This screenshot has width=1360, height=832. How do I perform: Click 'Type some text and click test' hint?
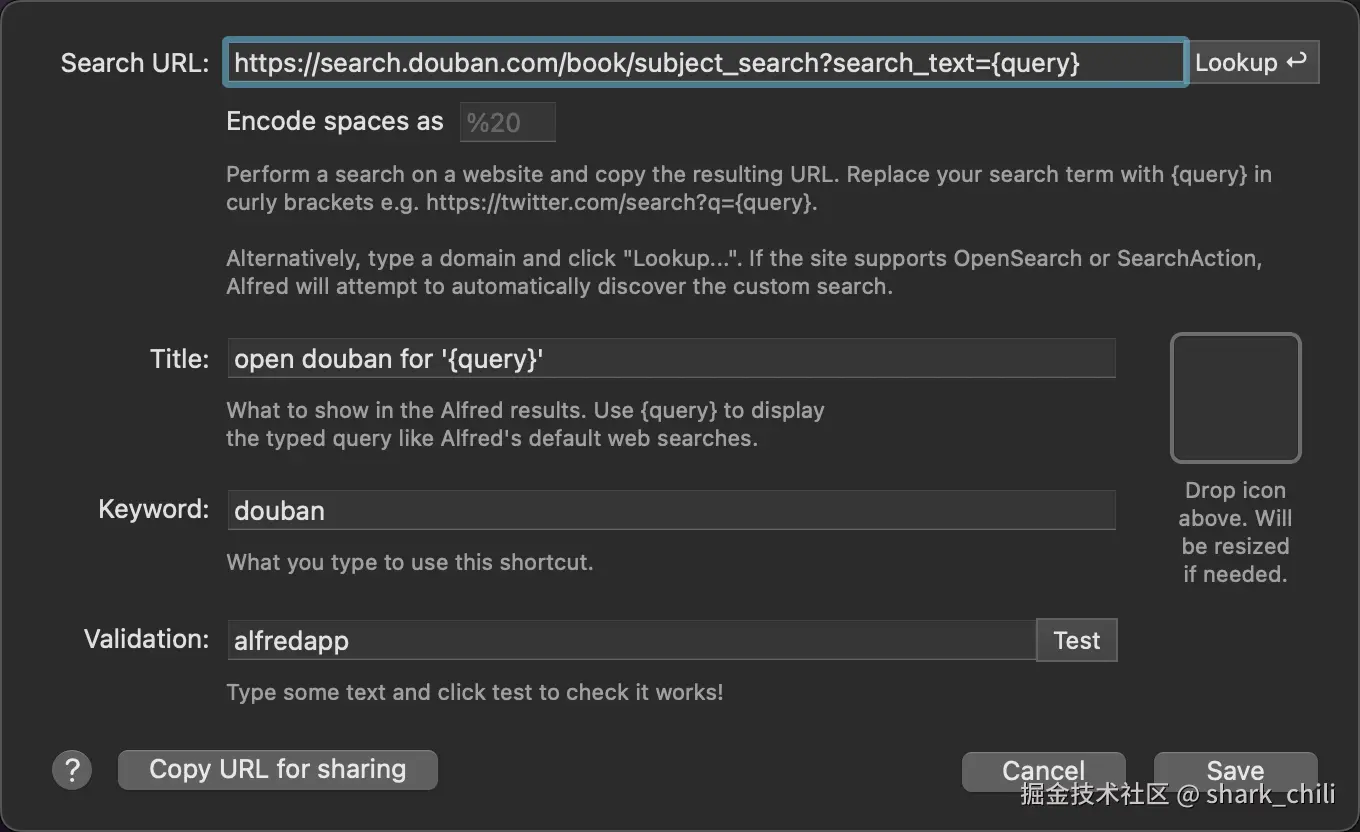pos(475,692)
